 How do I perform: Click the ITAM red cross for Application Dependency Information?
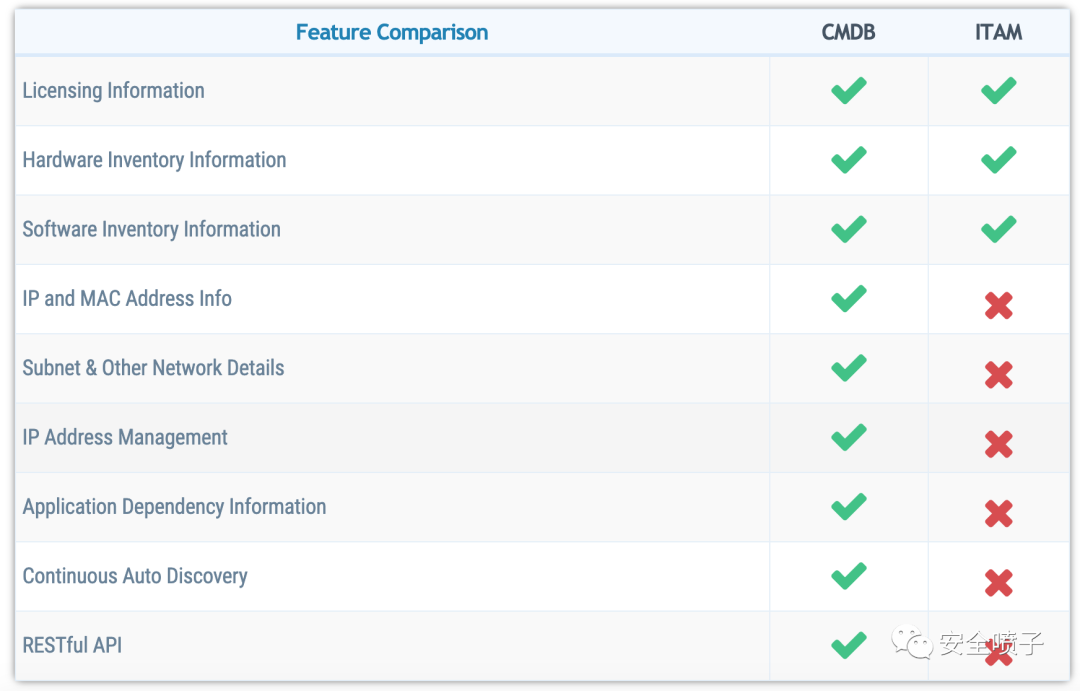tap(998, 514)
